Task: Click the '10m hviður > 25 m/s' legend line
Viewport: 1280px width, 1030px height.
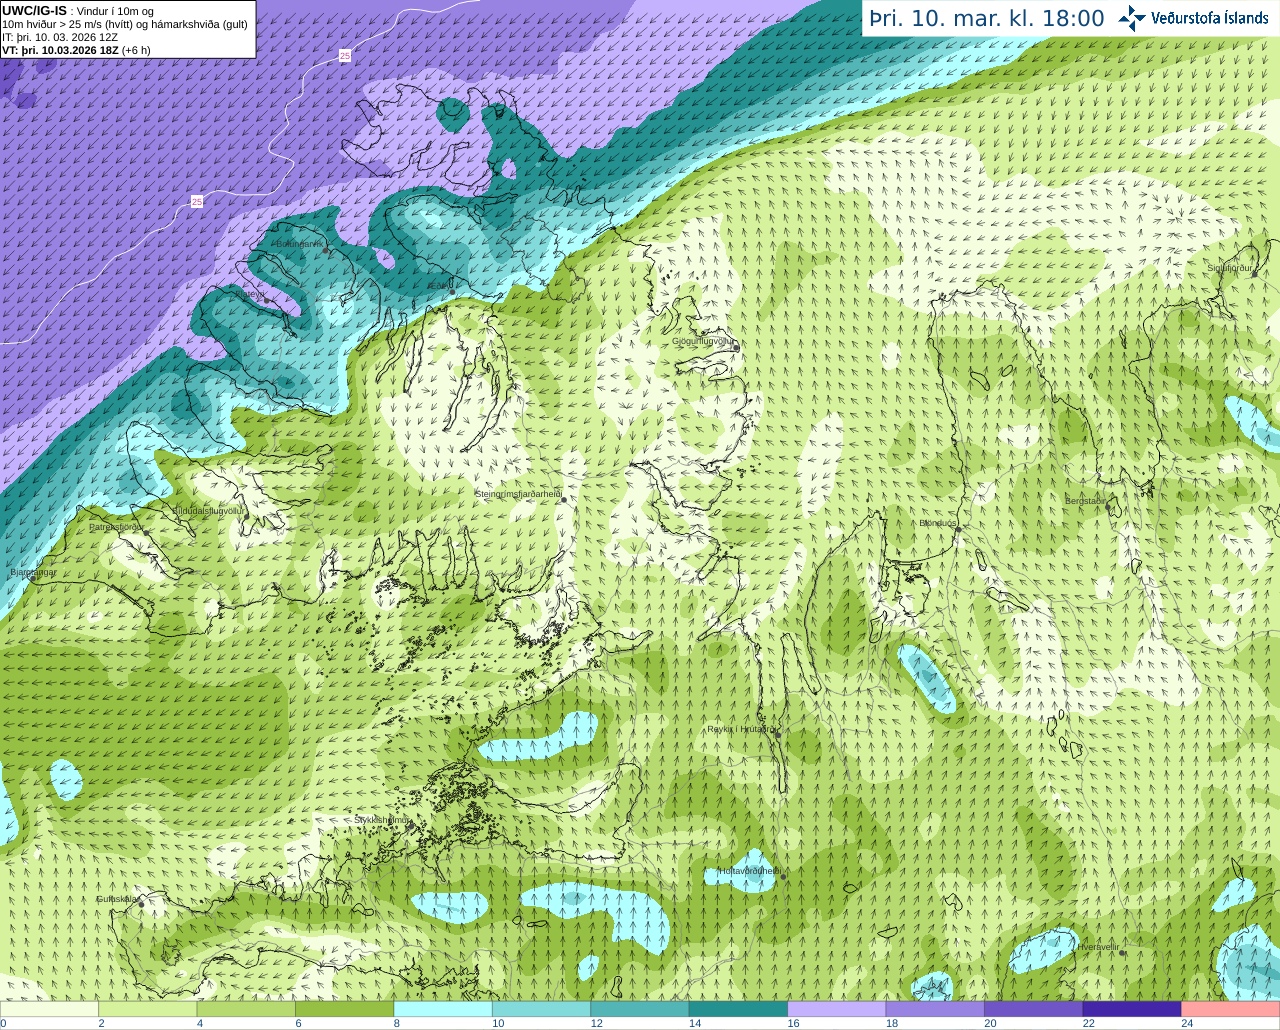Action: click(x=125, y=24)
